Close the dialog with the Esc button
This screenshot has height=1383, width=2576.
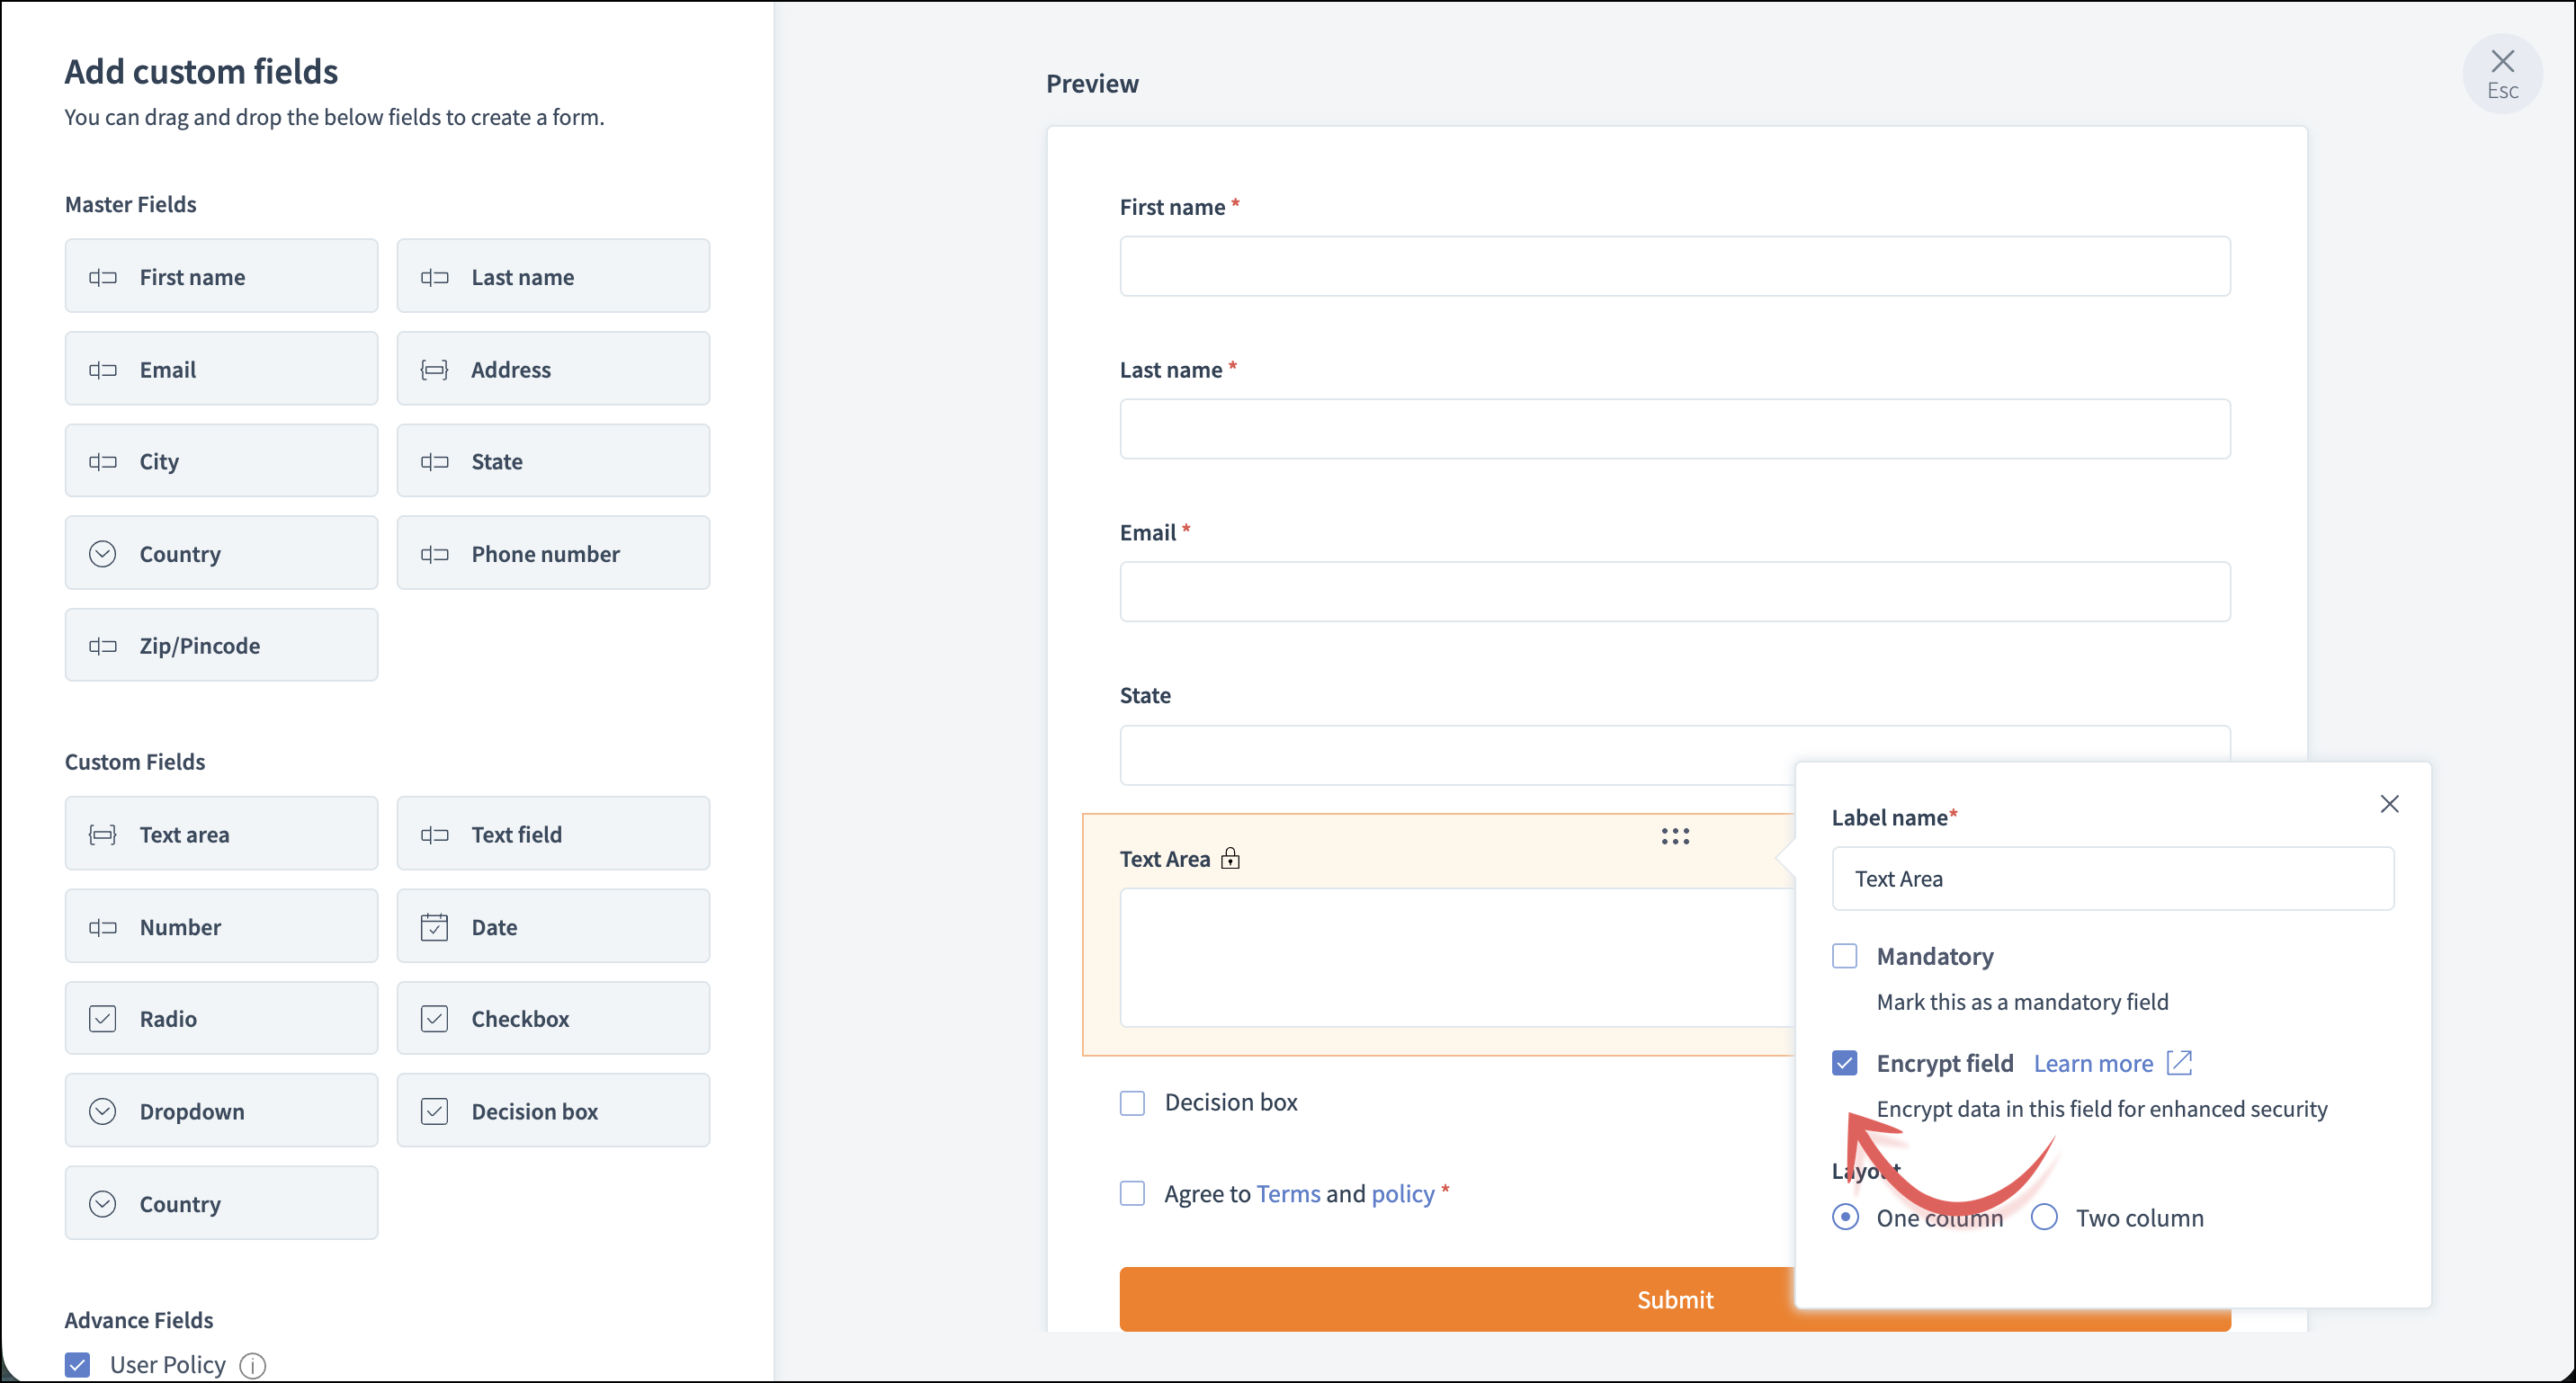[x=2501, y=73]
